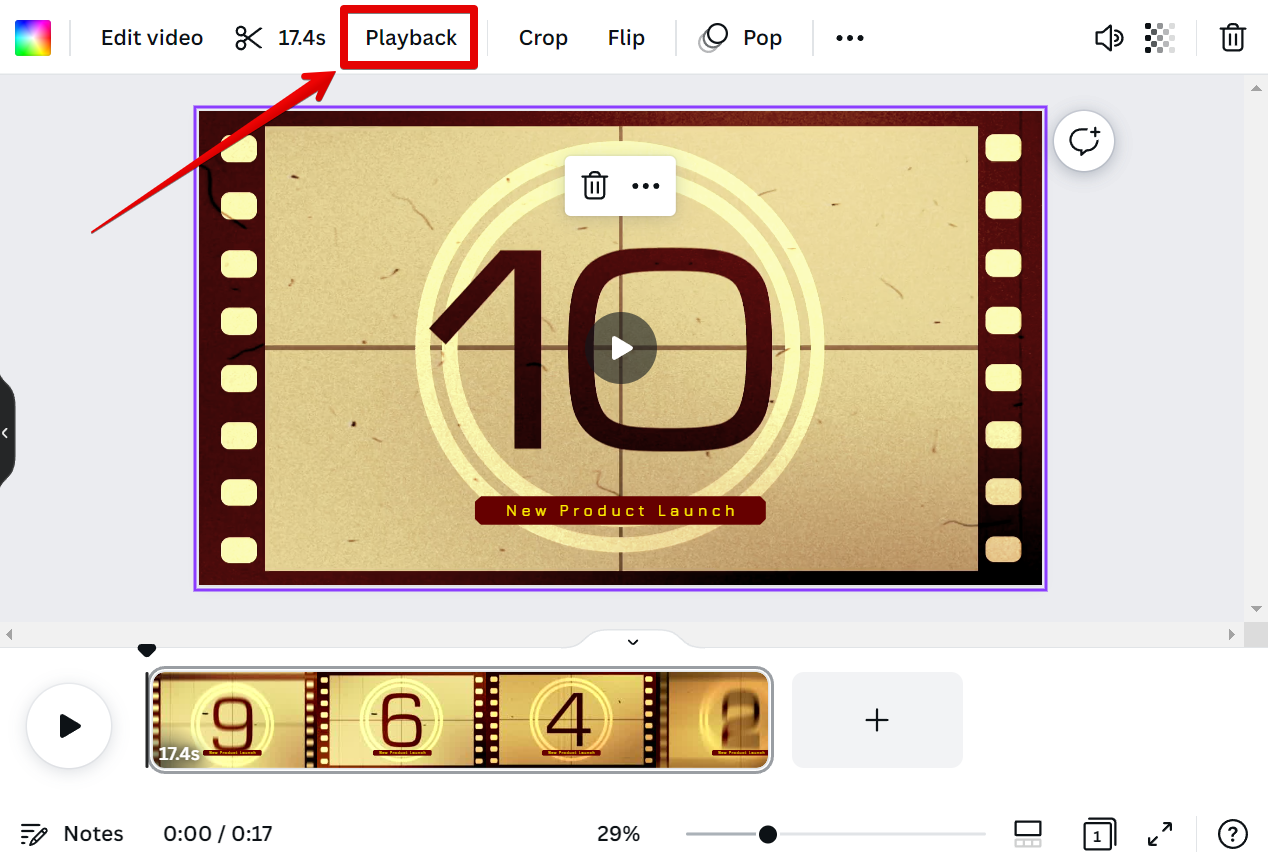Add a new page with plus button
This screenshot has width=1268, height=856.
pos(877,720)
